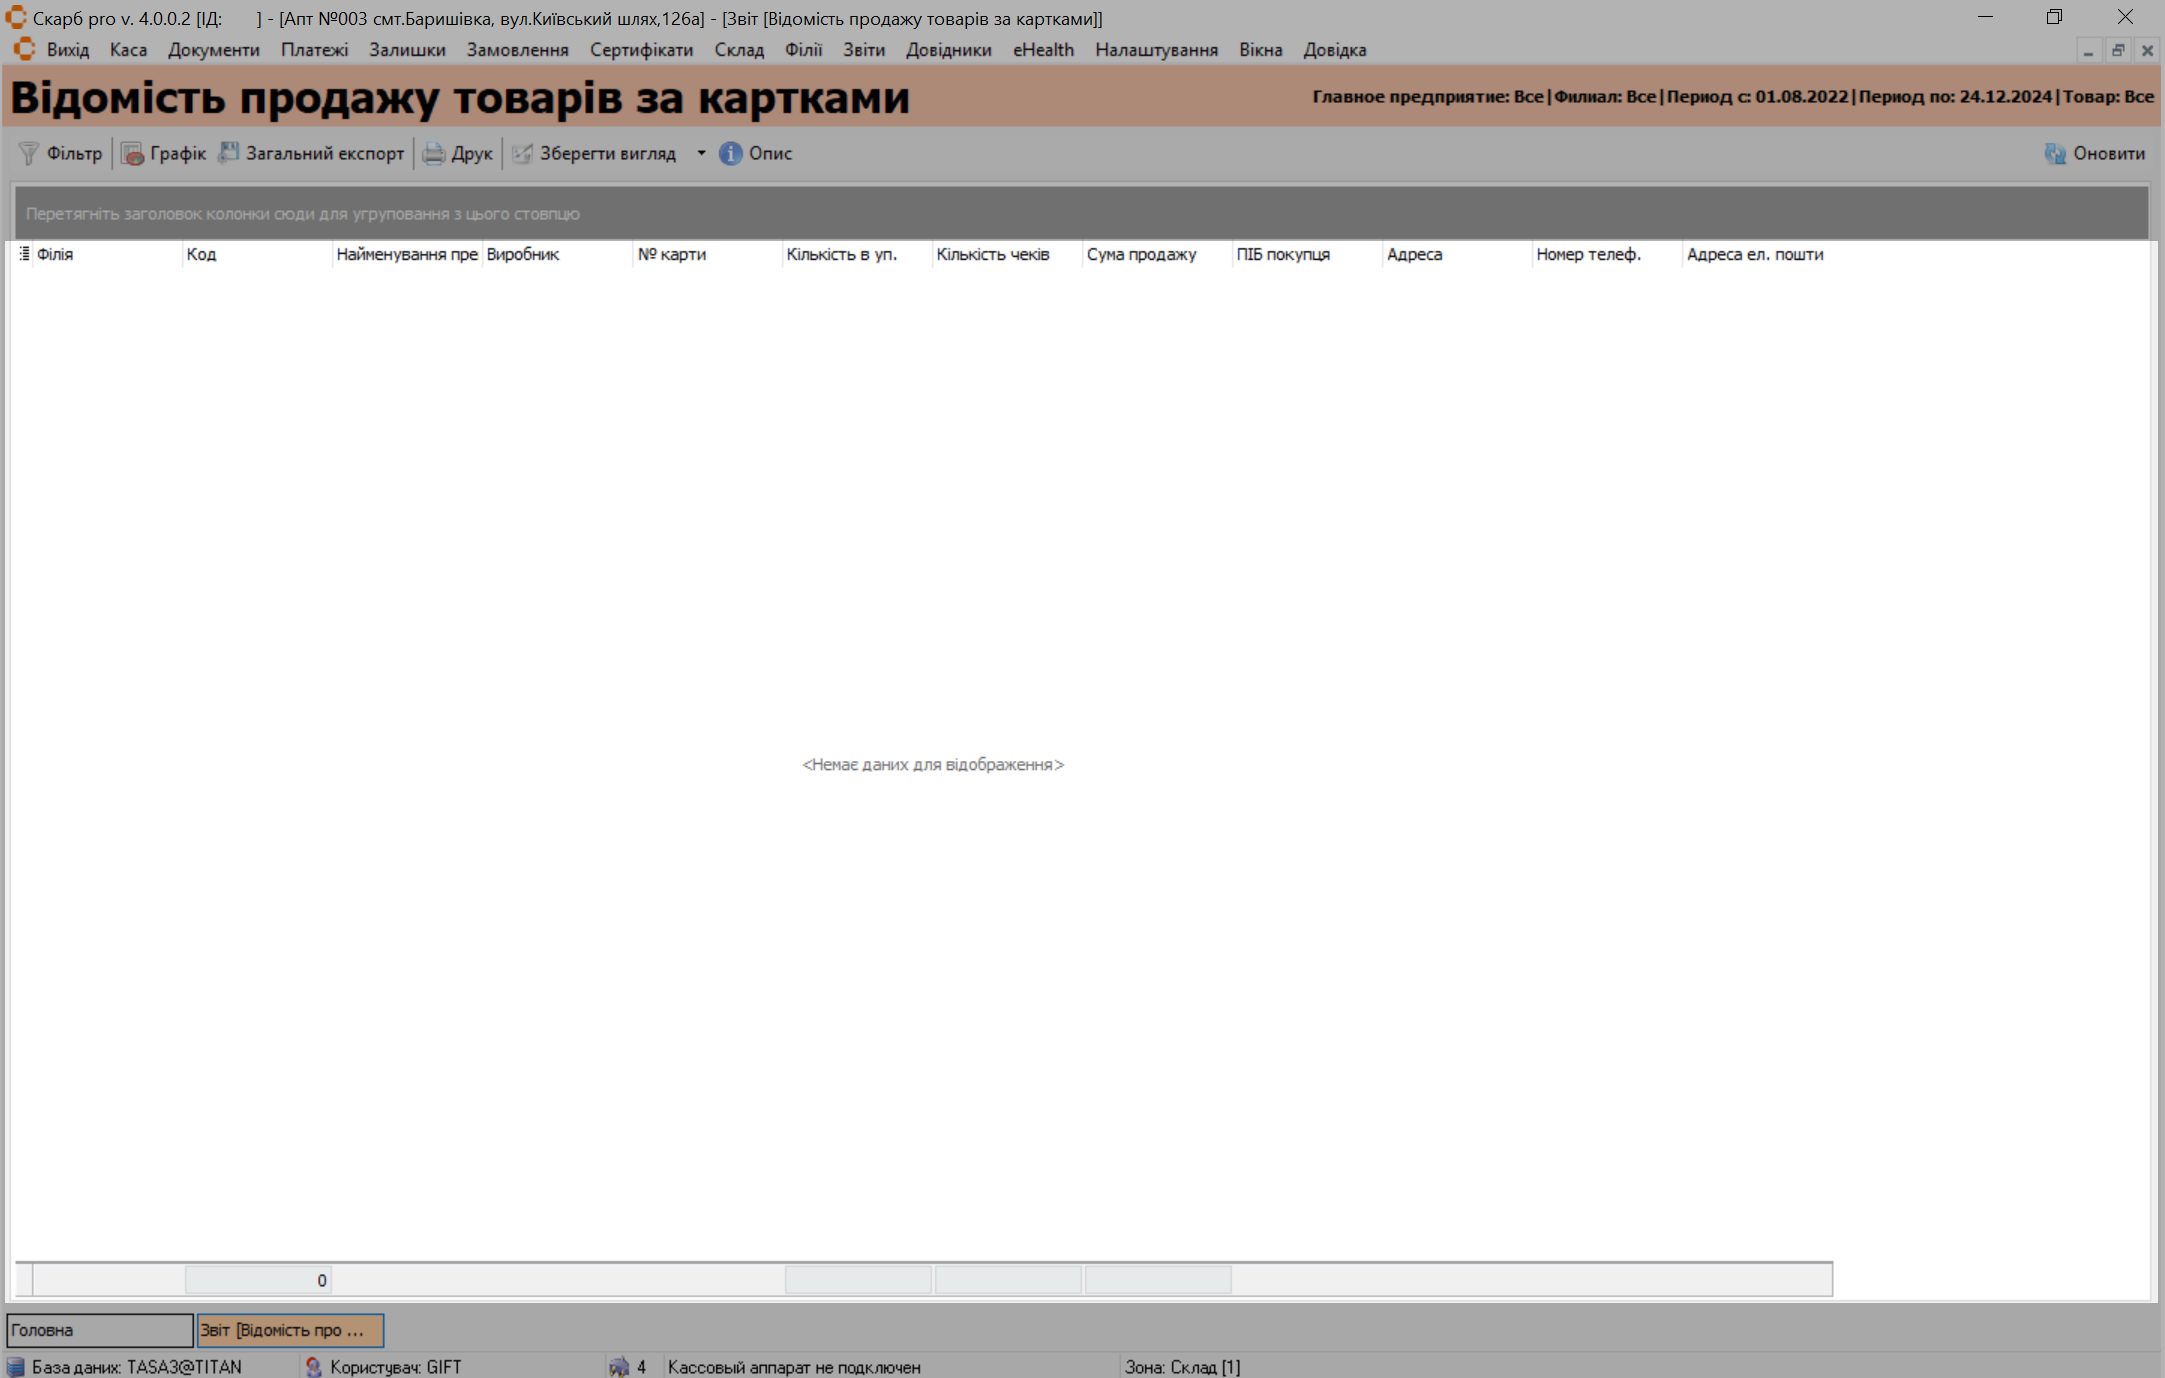Click the Зберегти вигляд icon
2165x1378 pixels.
[522, 153]
